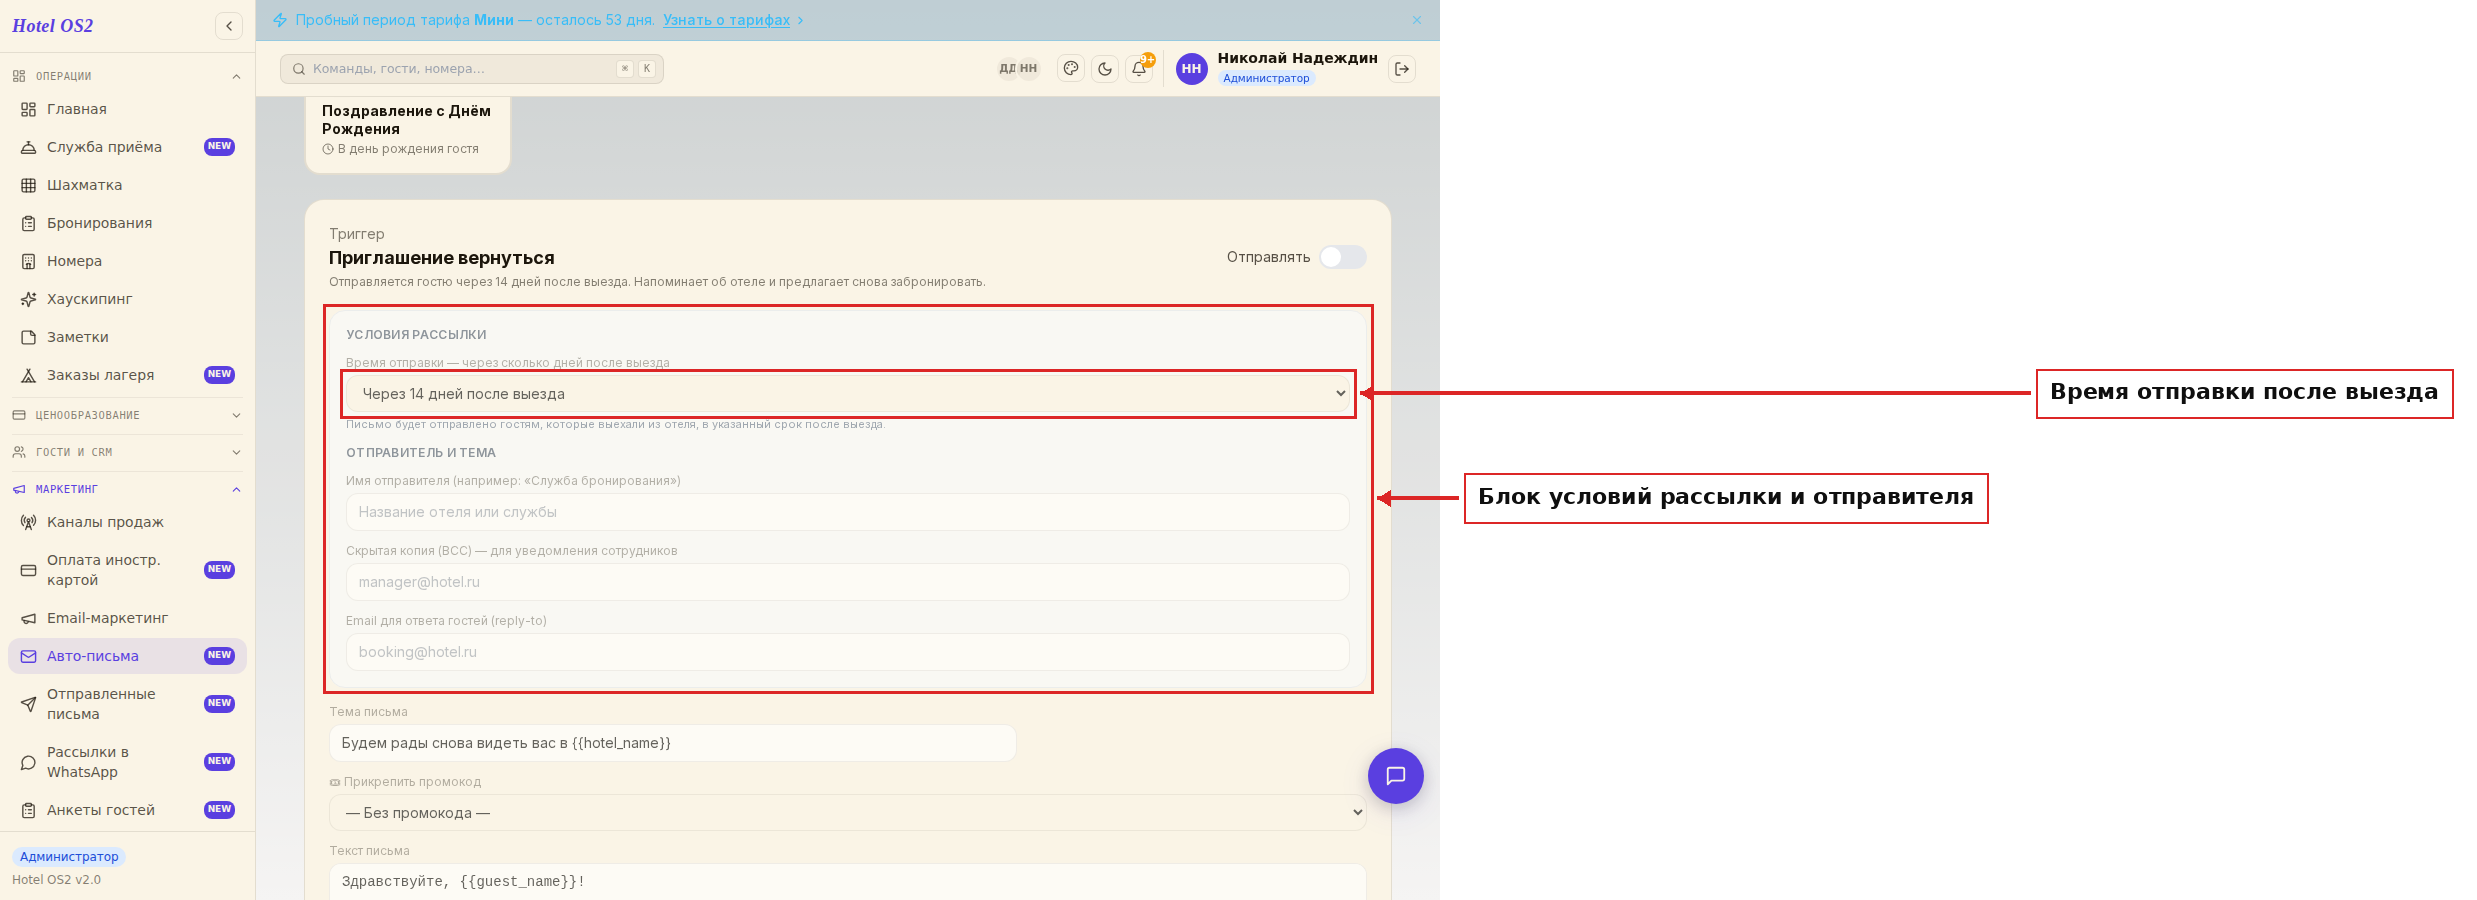Open the Через 14 дней после выезда dropdown

[848, 394]
